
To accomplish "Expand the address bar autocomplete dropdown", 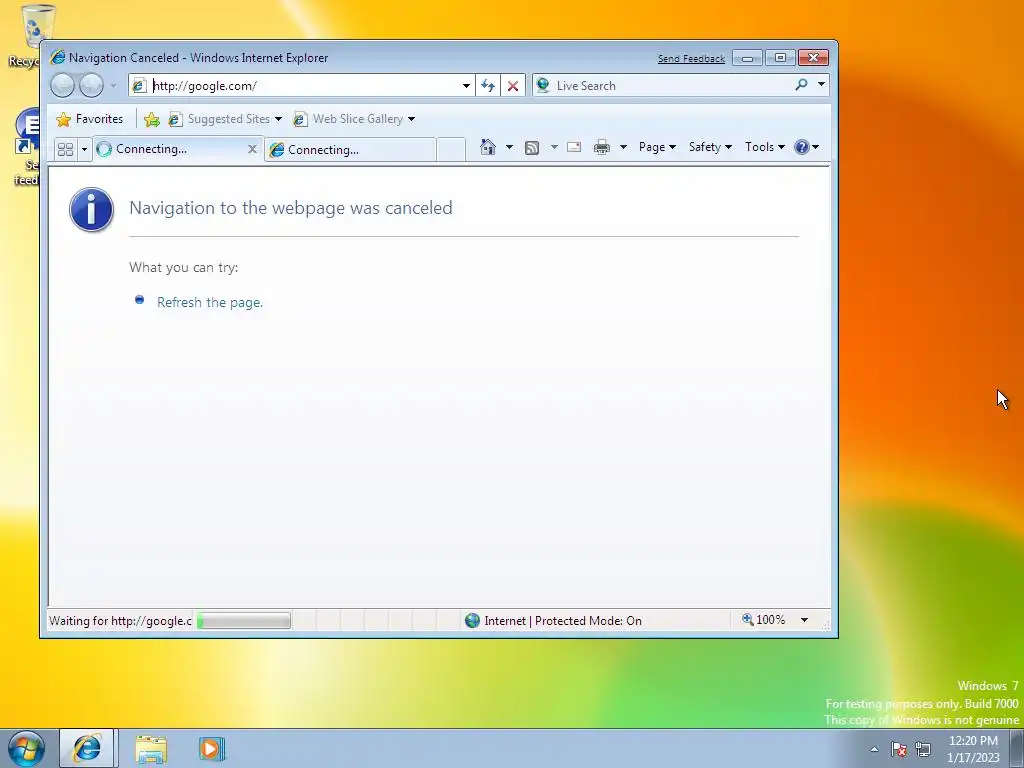I will click(x=466, y=86).
